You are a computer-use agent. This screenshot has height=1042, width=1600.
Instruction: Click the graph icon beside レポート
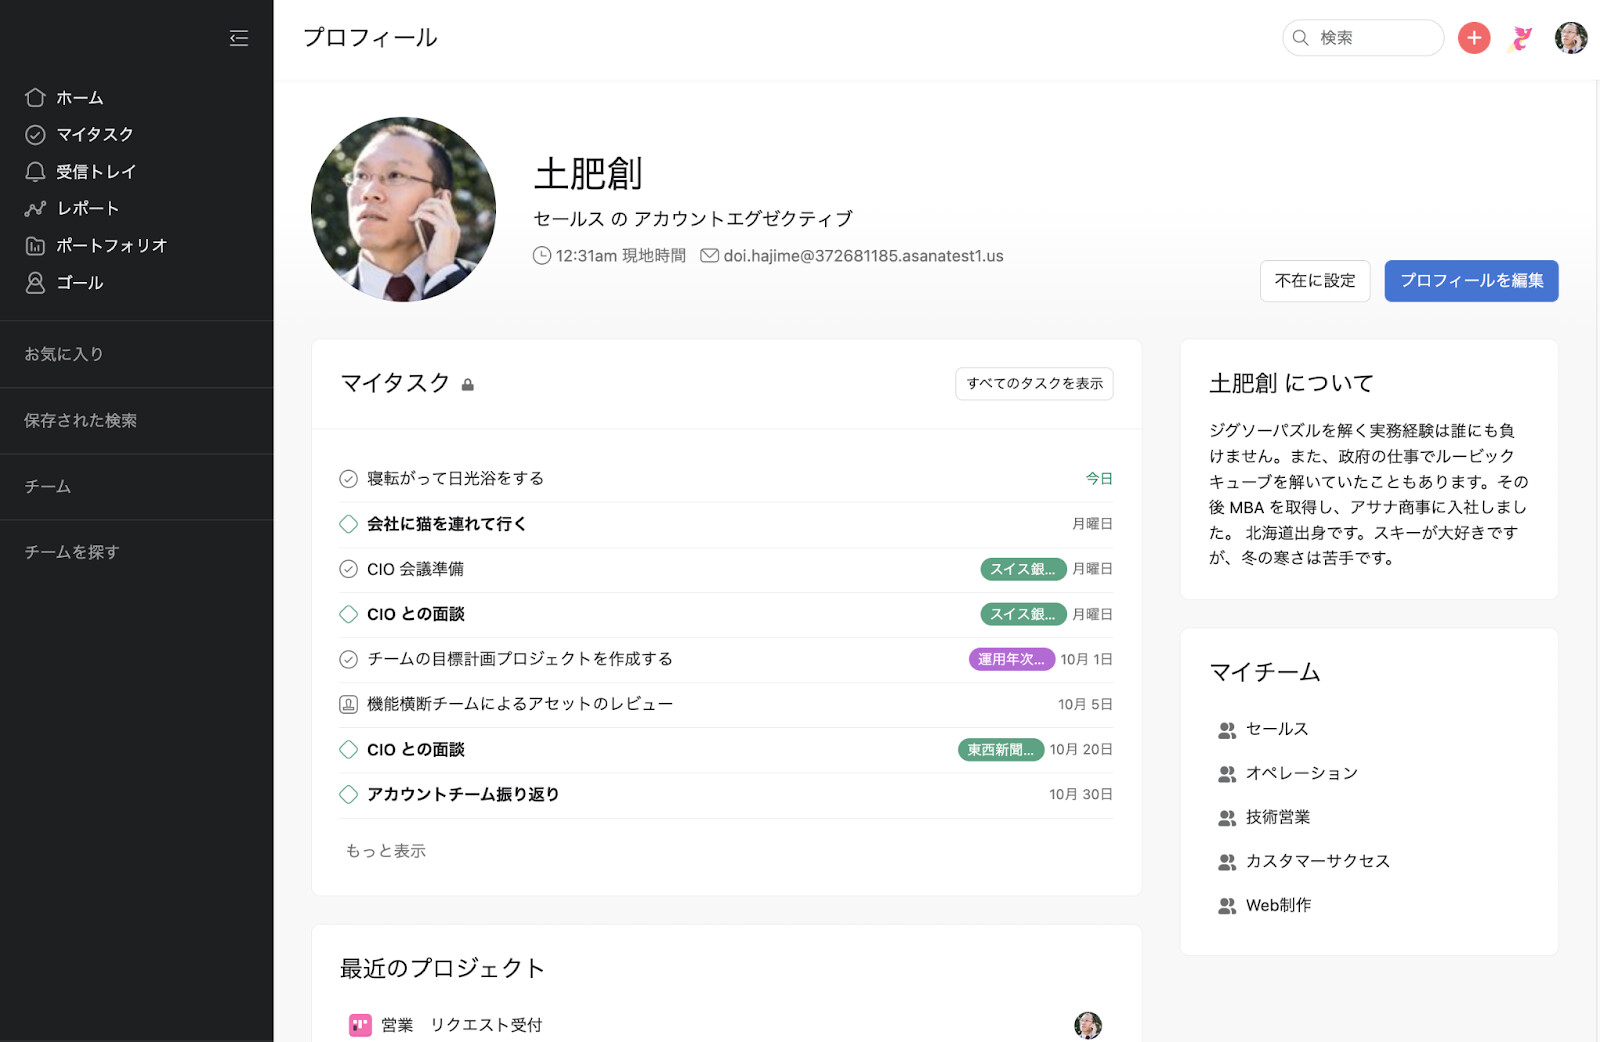pyautogui.click(x=36, y=209)
